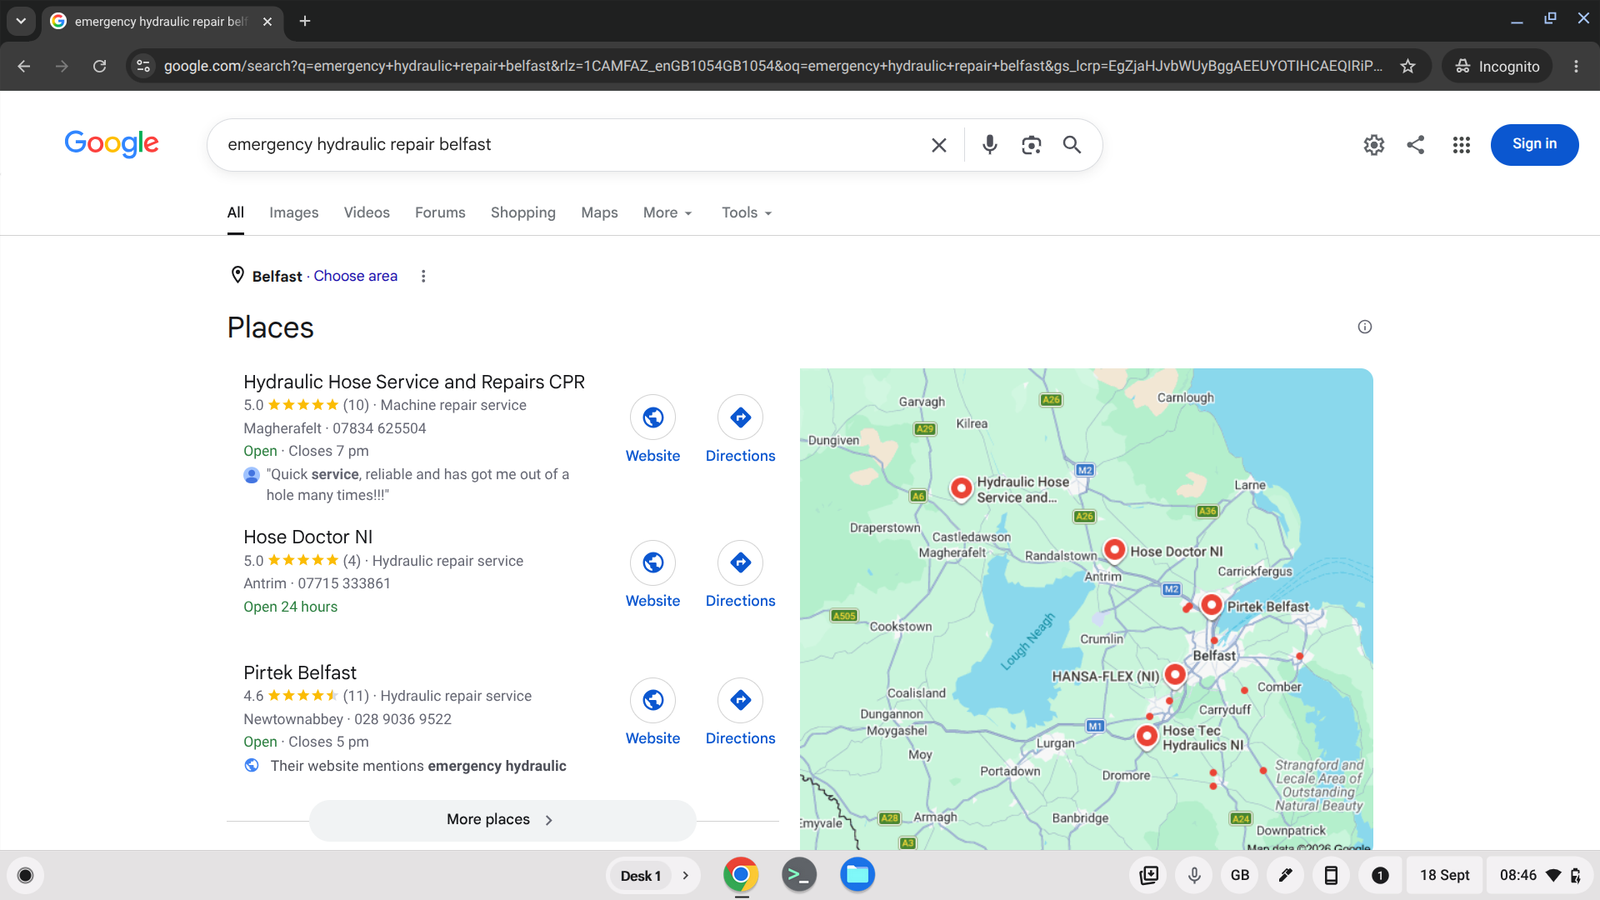The width and height of the screenshot is (1600, 900).
Task: Open the Files app in the shelf
Action: point(857,875)
